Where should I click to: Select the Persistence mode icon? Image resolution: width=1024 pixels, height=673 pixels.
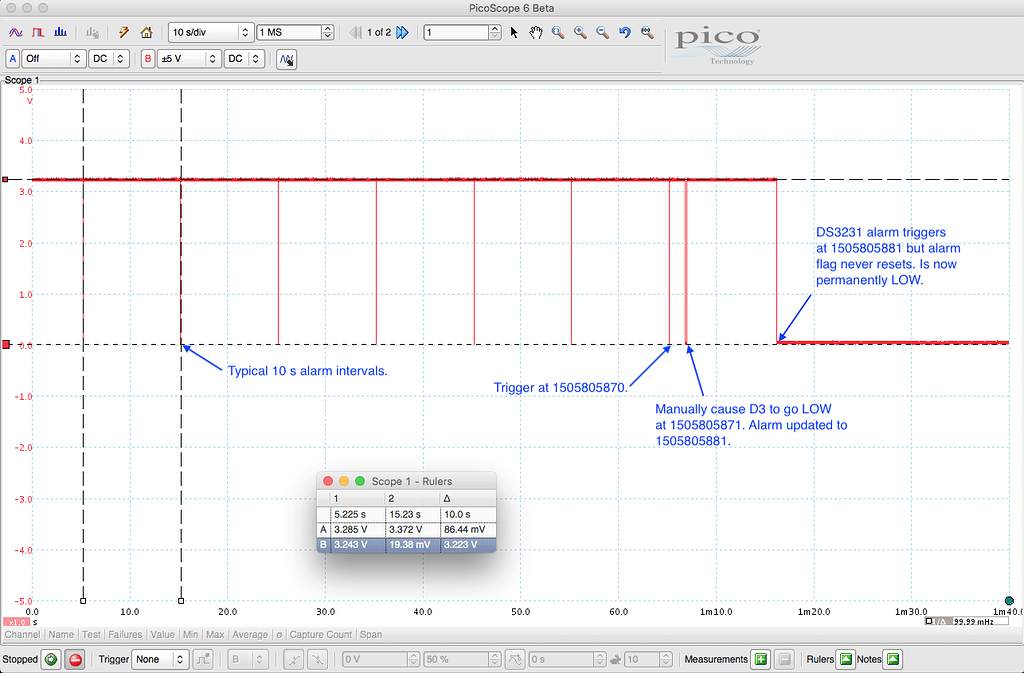(37, 32)
